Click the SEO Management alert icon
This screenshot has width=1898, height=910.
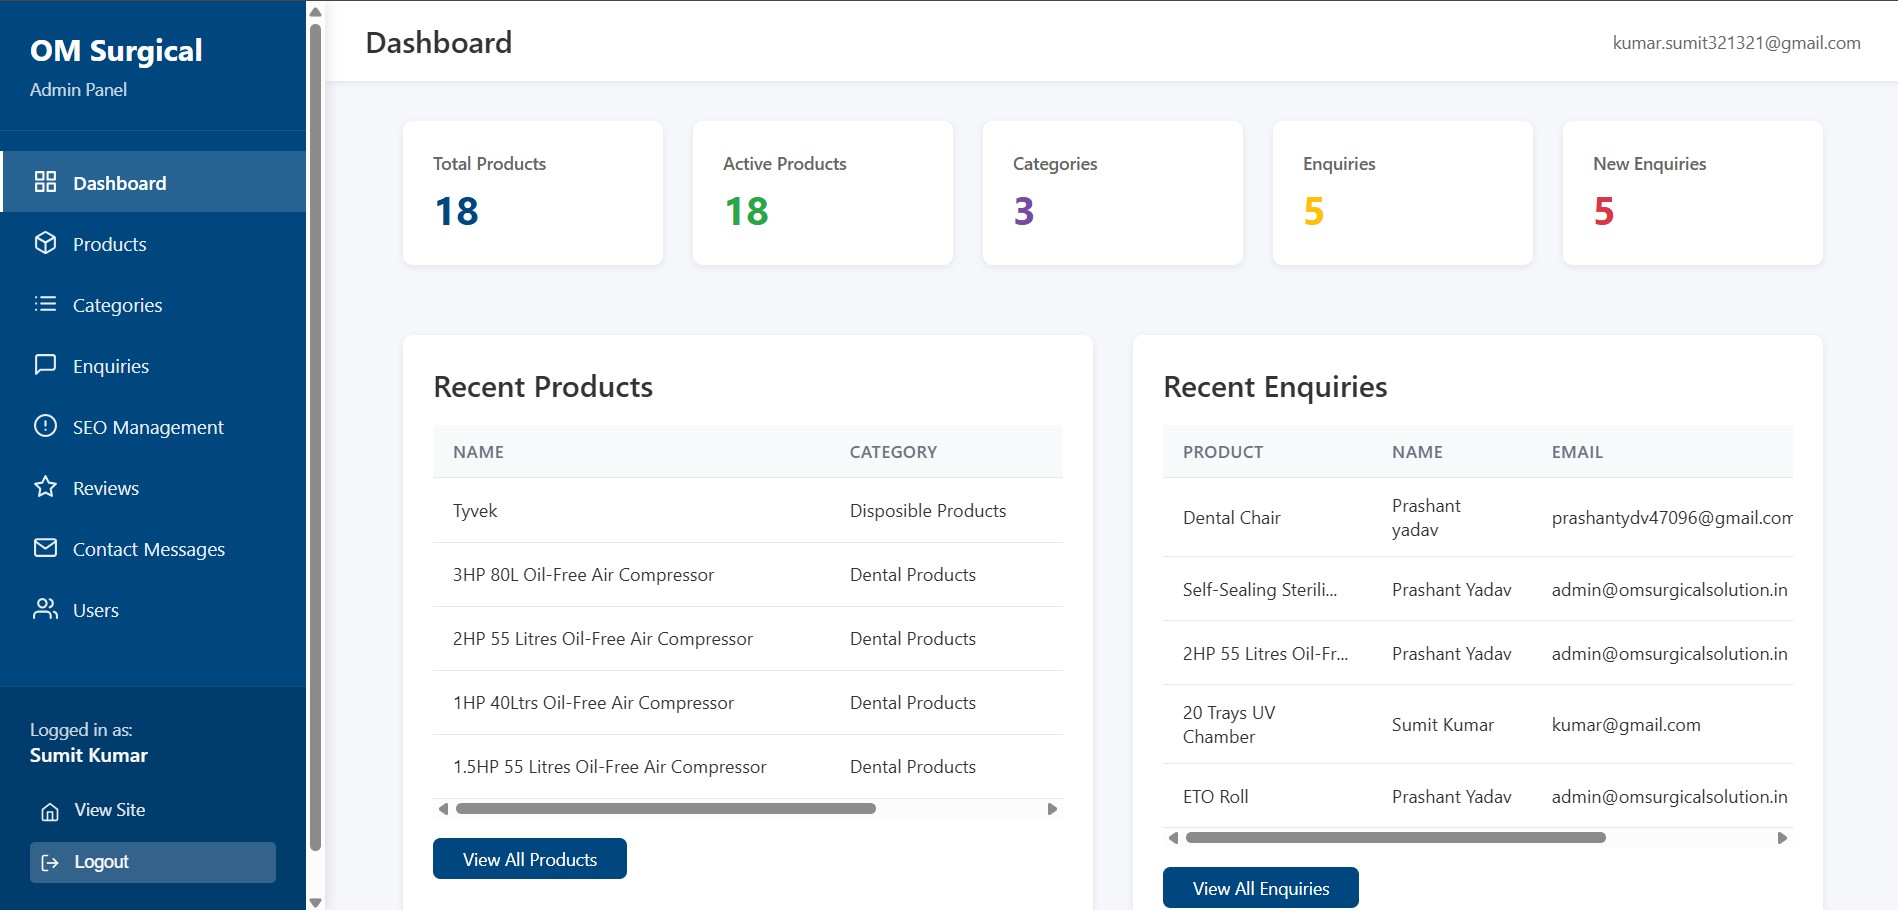tap(45, 426)
